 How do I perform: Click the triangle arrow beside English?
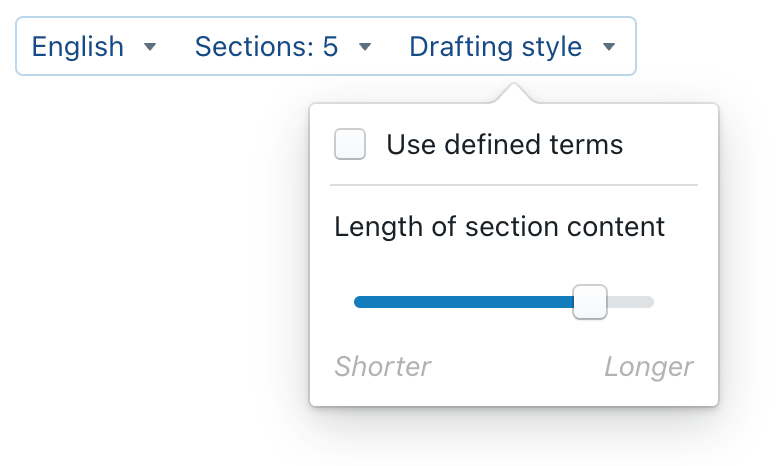(x=150, y=47)
